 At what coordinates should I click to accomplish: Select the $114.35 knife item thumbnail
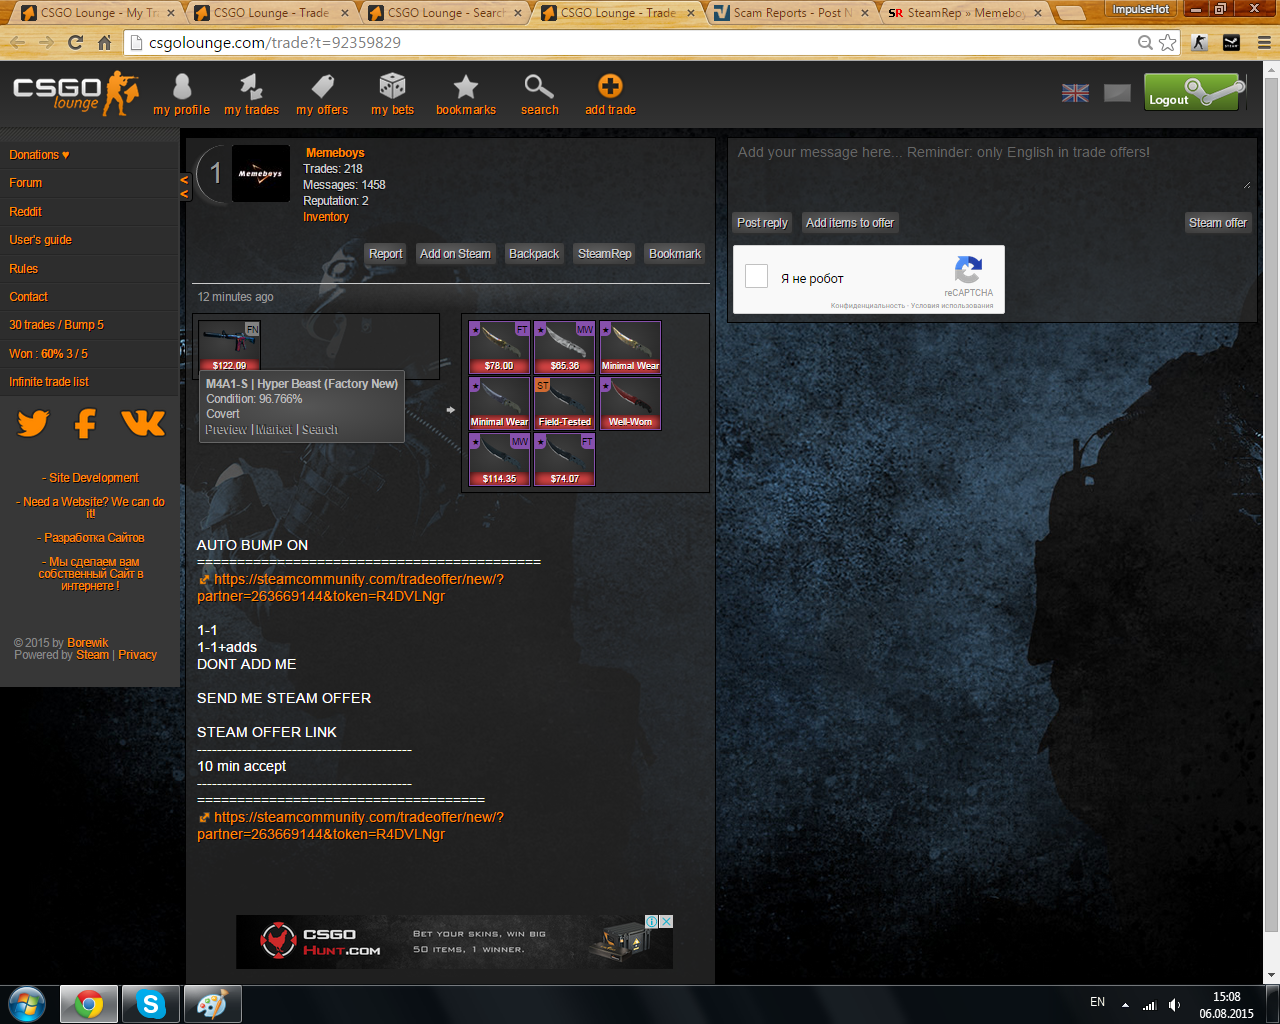[499, 460]
